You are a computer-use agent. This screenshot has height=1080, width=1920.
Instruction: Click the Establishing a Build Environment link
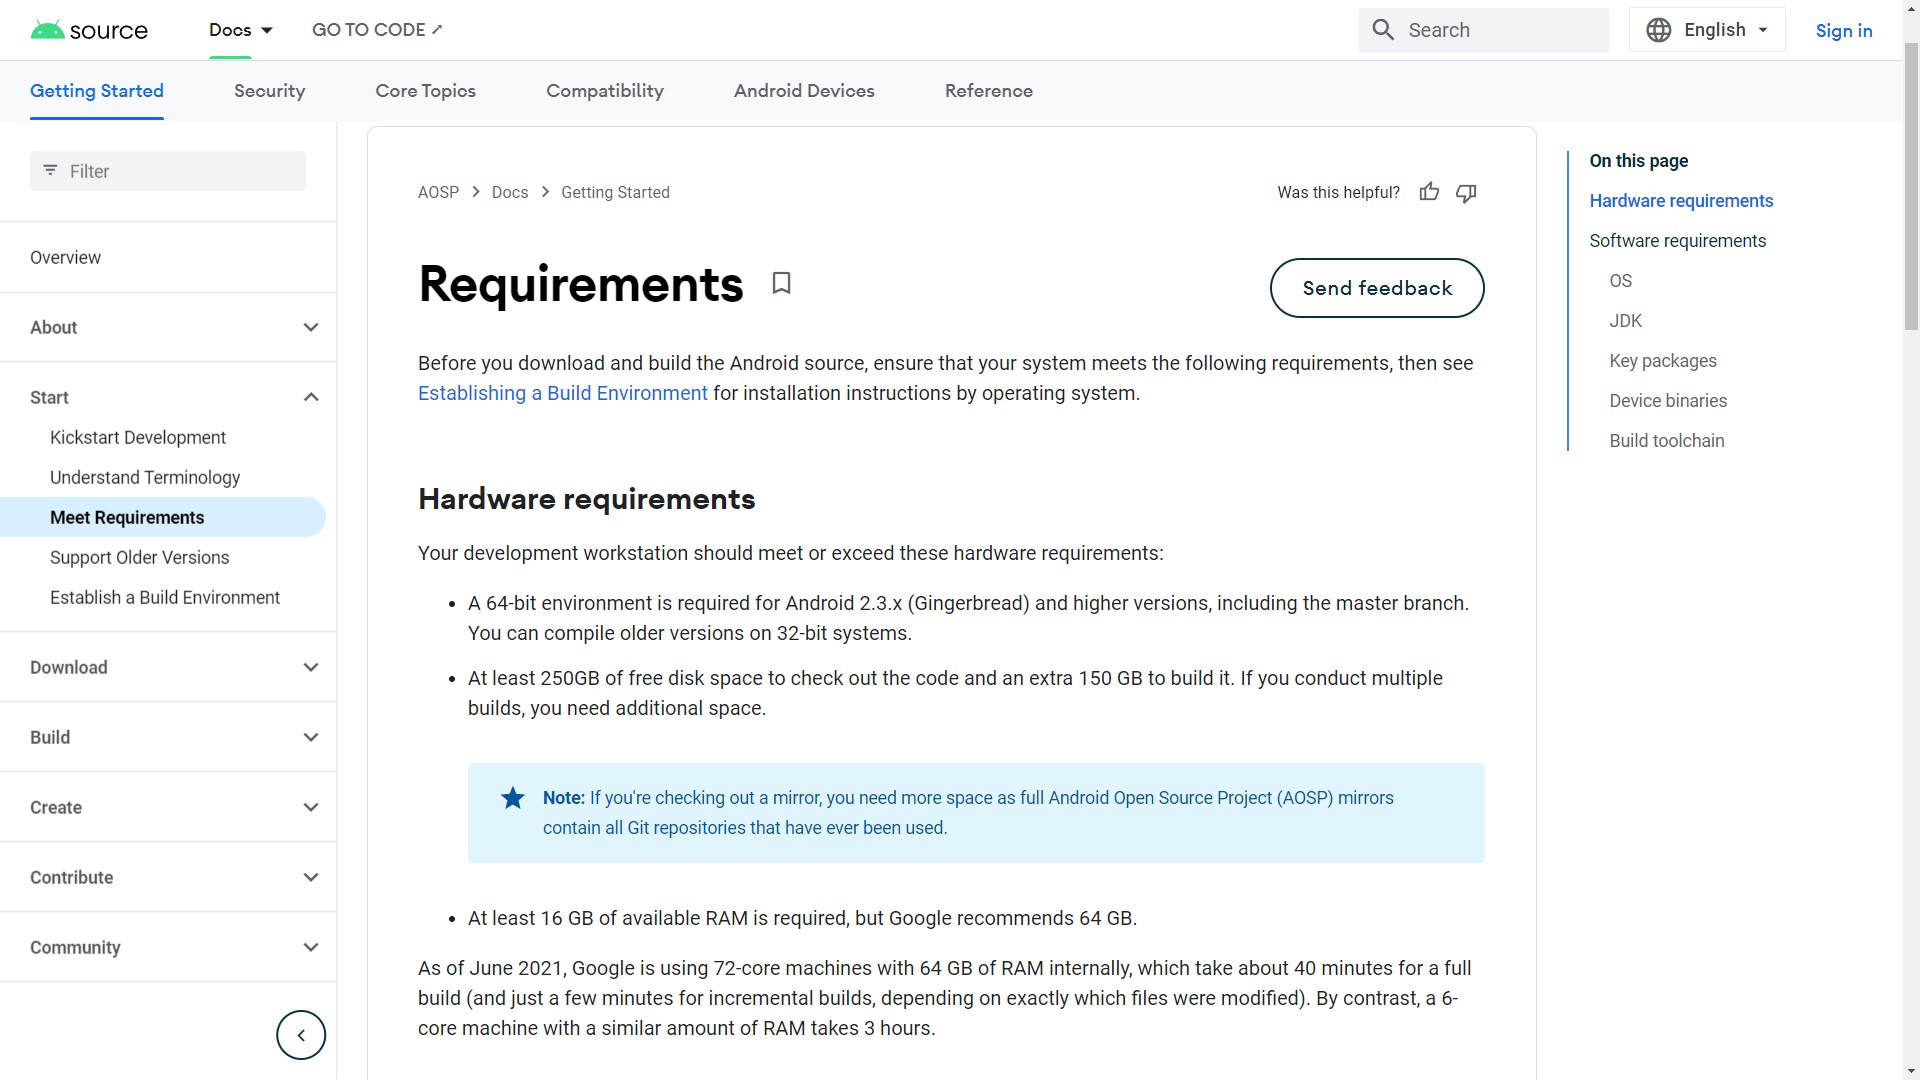point(562,392)
